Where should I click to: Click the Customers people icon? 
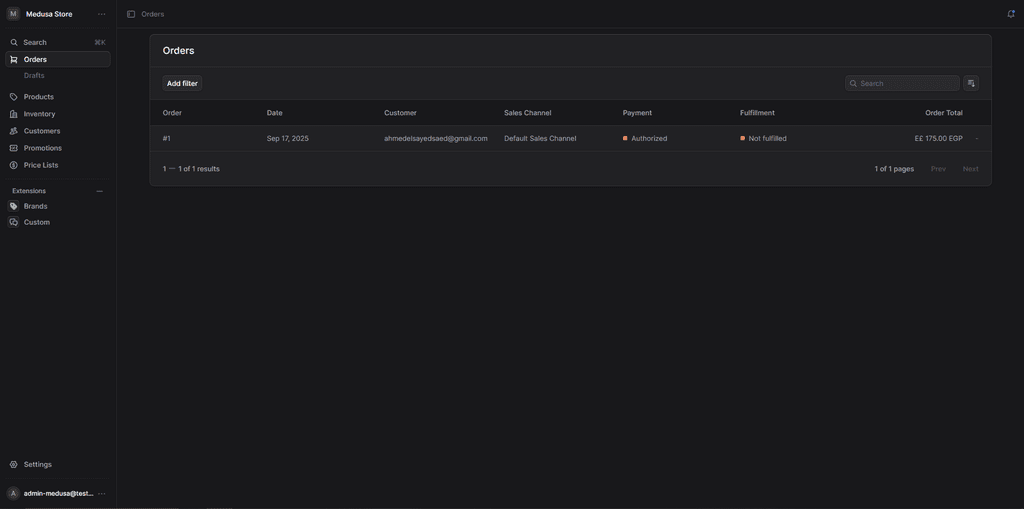(x=14, y=131)
